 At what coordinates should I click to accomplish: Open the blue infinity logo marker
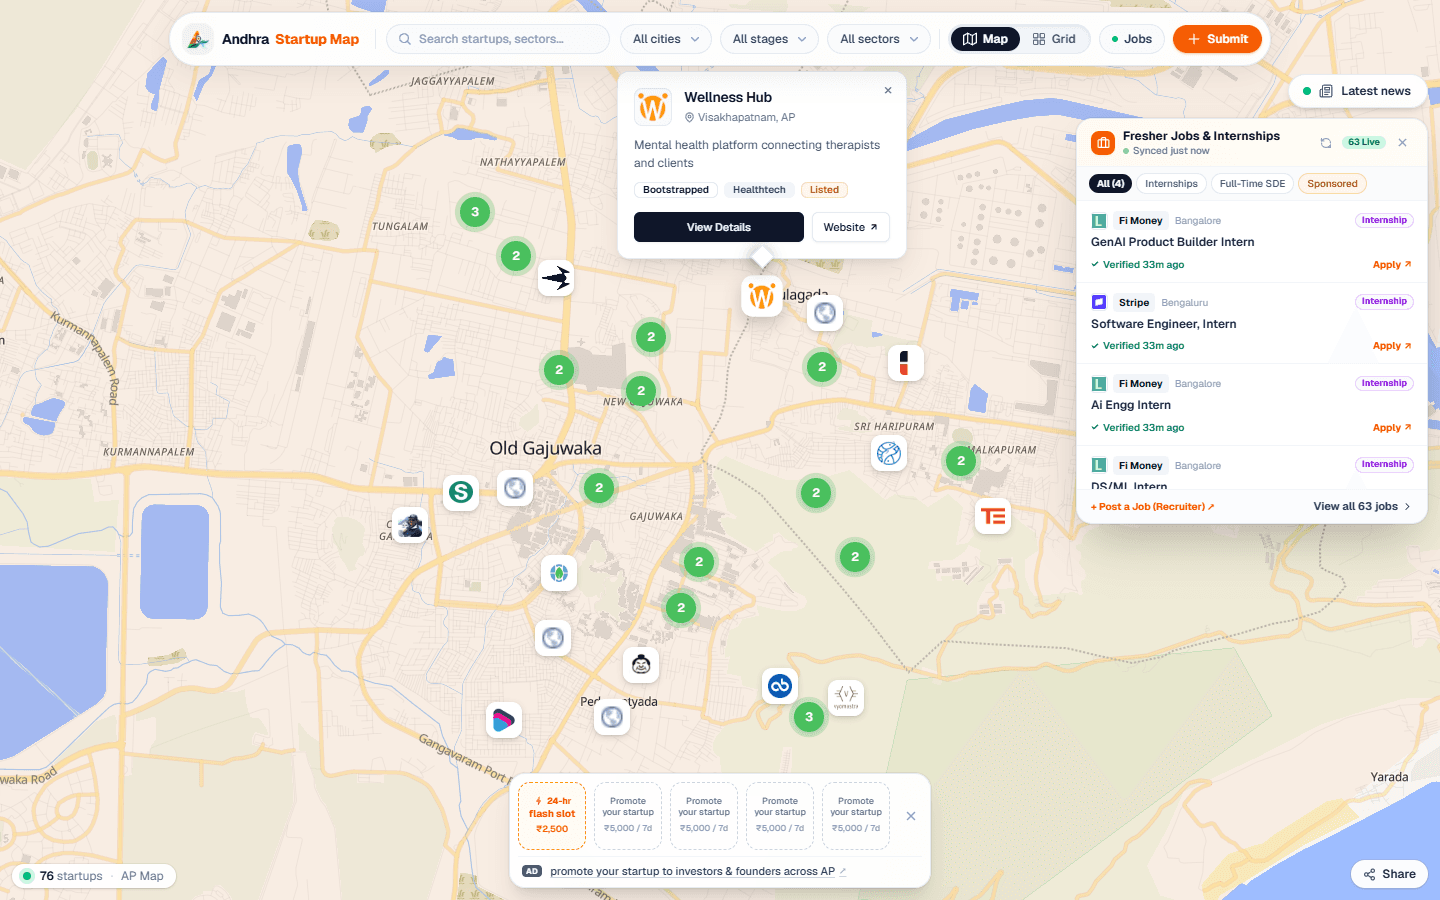click(780, 686)
